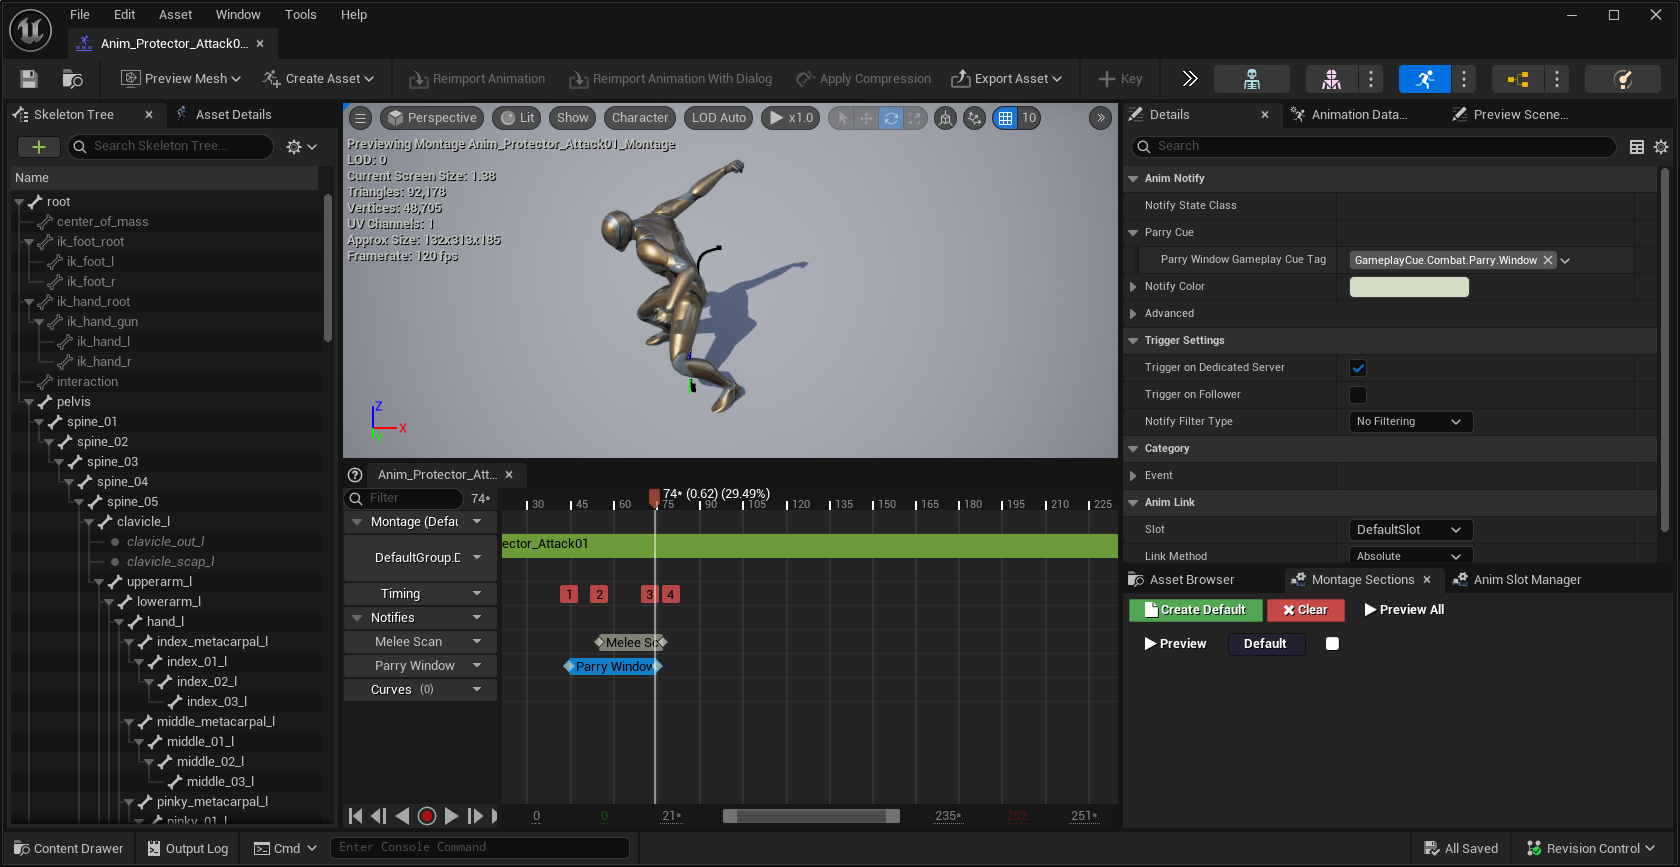Open the viewport hamburger options menu
Image resolution: width=1680 pixels, height=867 pixels.
(x=361, y=118)
